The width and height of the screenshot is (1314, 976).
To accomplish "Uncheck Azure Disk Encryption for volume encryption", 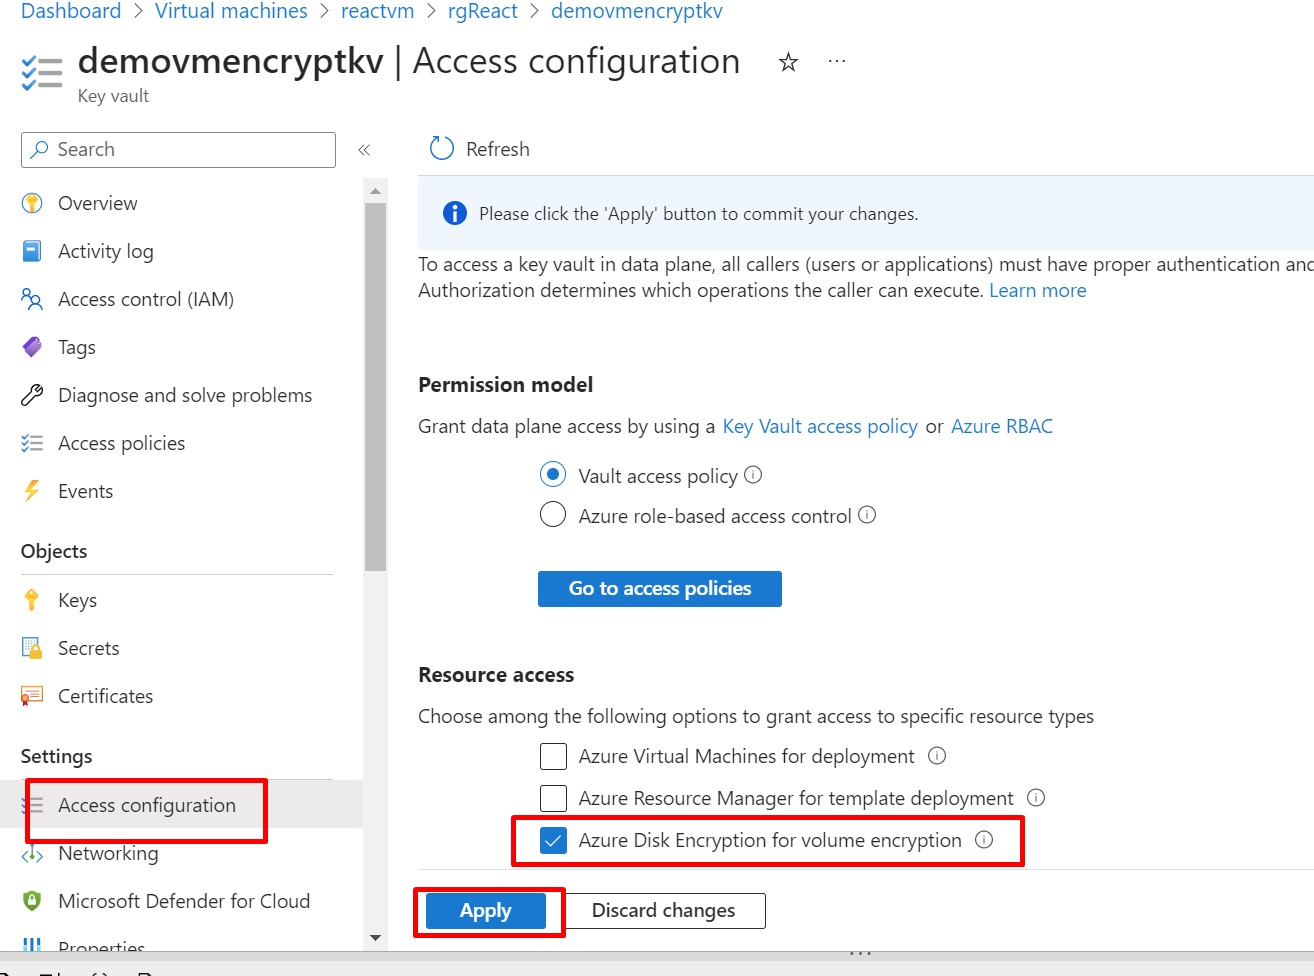I will pyautogui.click(x=553, y=840).
